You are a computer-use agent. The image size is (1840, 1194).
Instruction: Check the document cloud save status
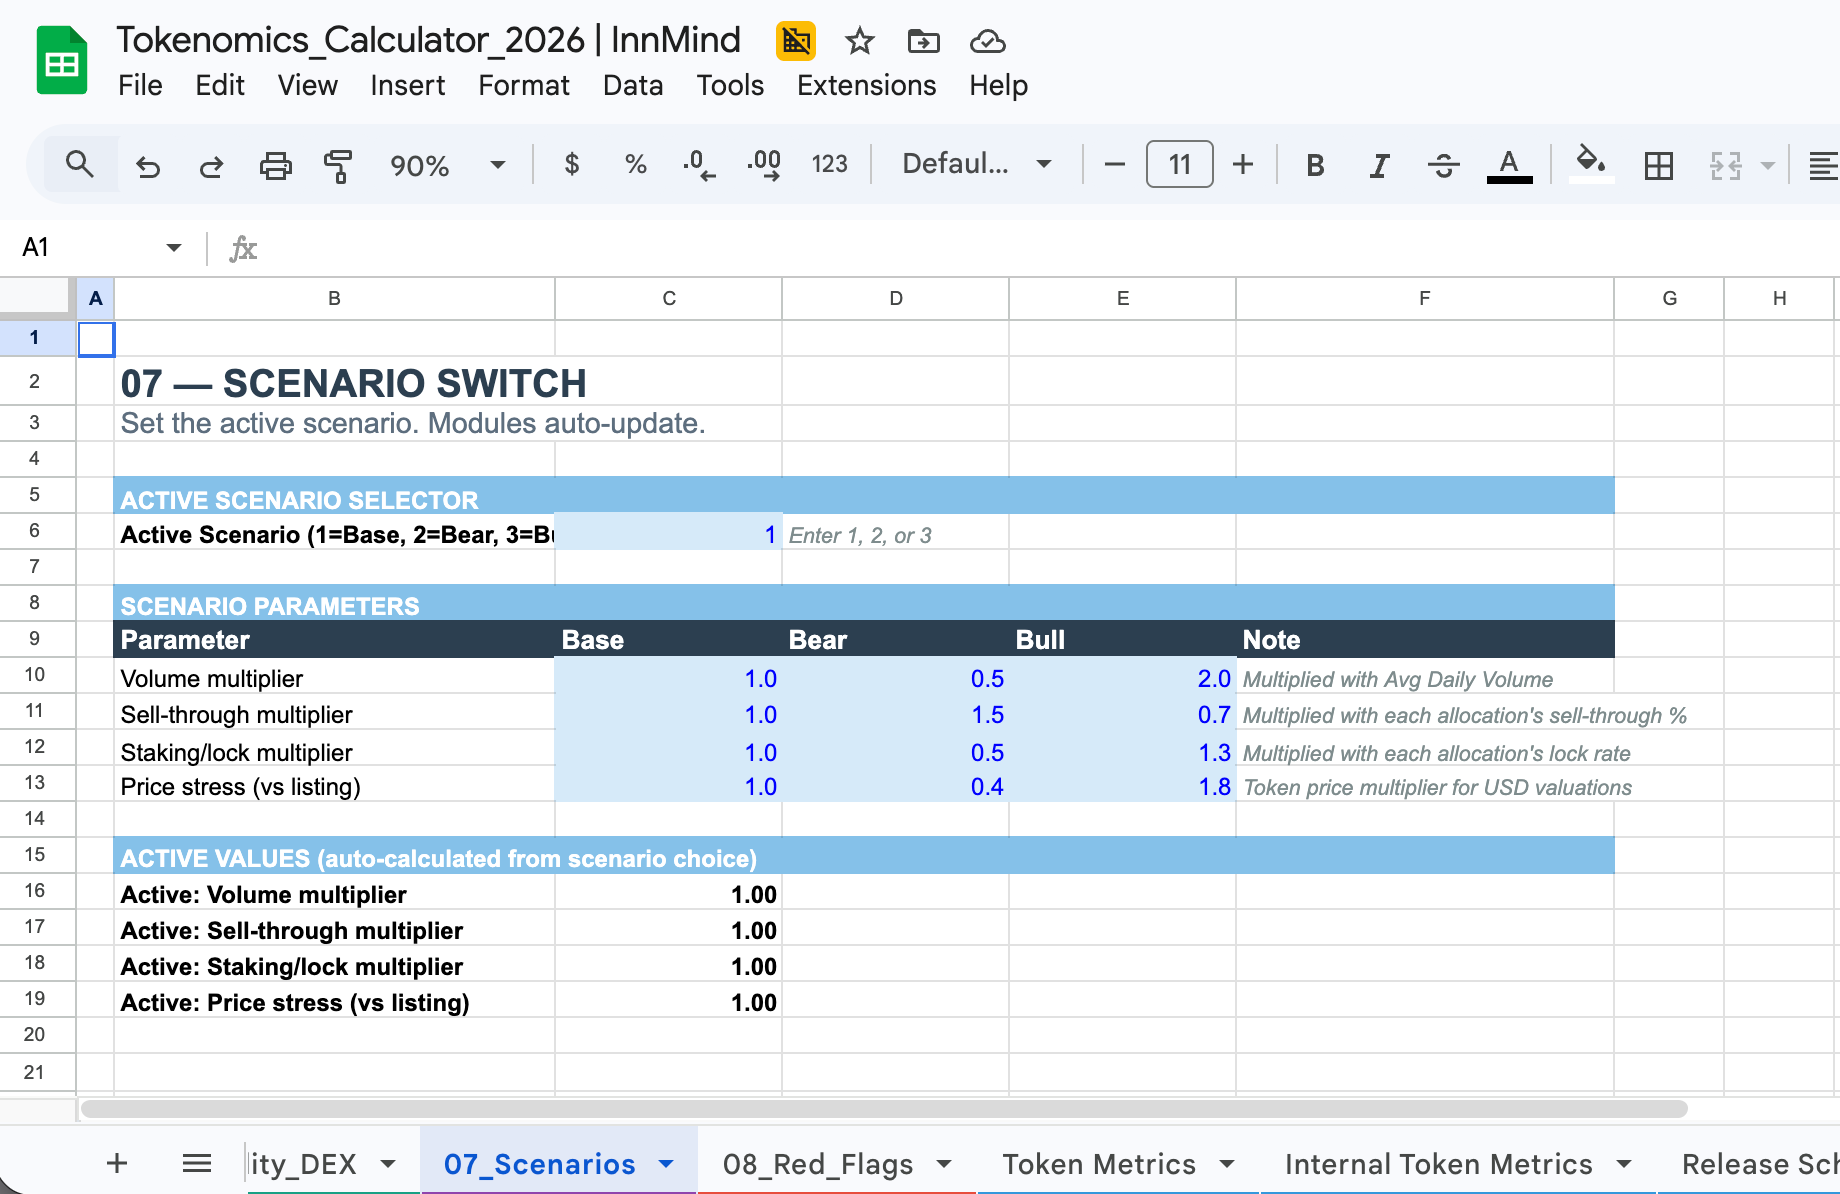[987, 41]
